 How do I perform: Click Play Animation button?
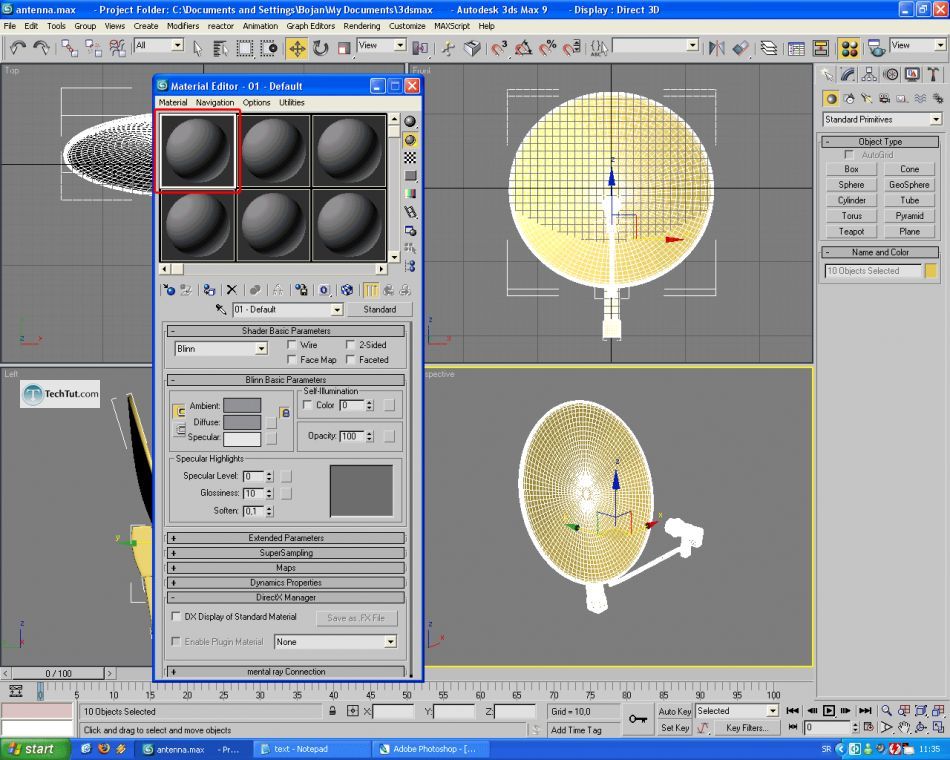pos(829,710)
